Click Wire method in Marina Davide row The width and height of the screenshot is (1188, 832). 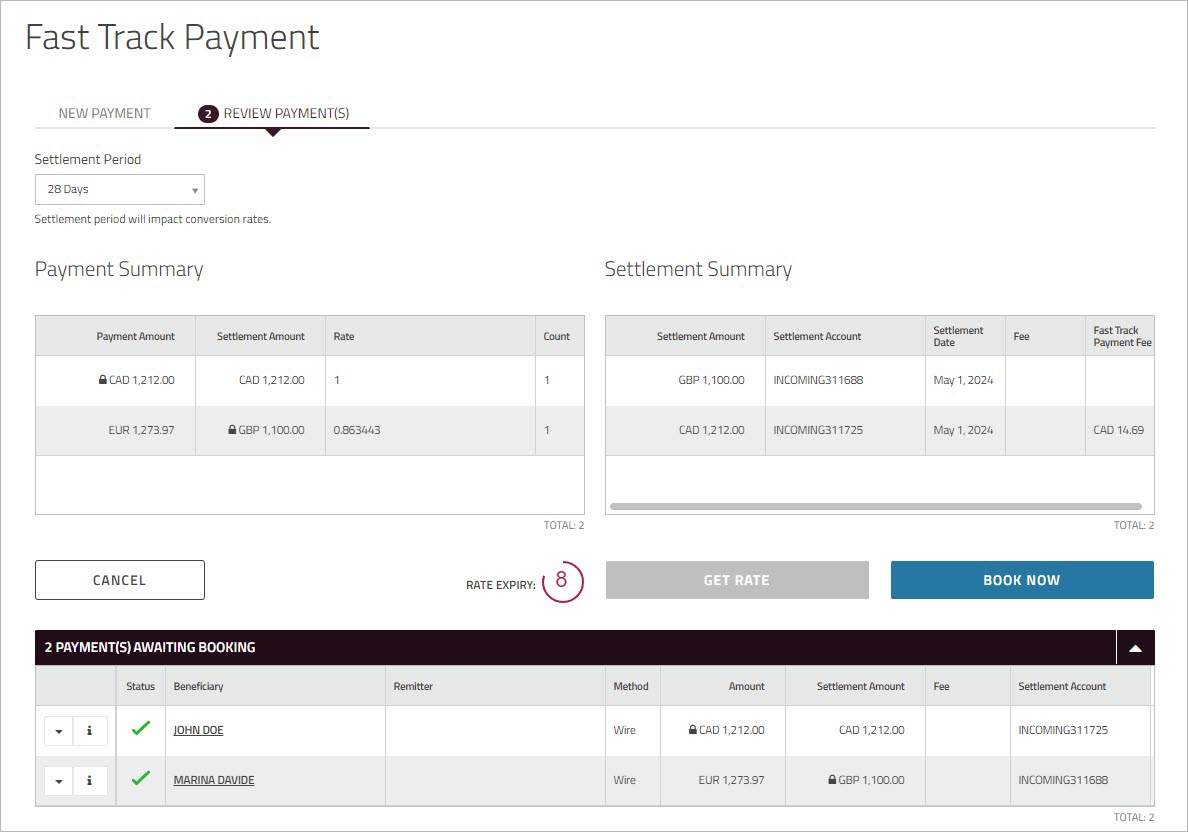pyautogui.click(x=624, y=780)
